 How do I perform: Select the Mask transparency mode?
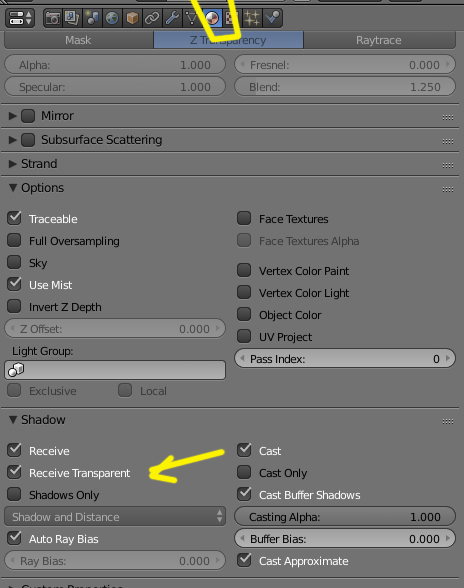pyautogui.click(x=79, y=40)
